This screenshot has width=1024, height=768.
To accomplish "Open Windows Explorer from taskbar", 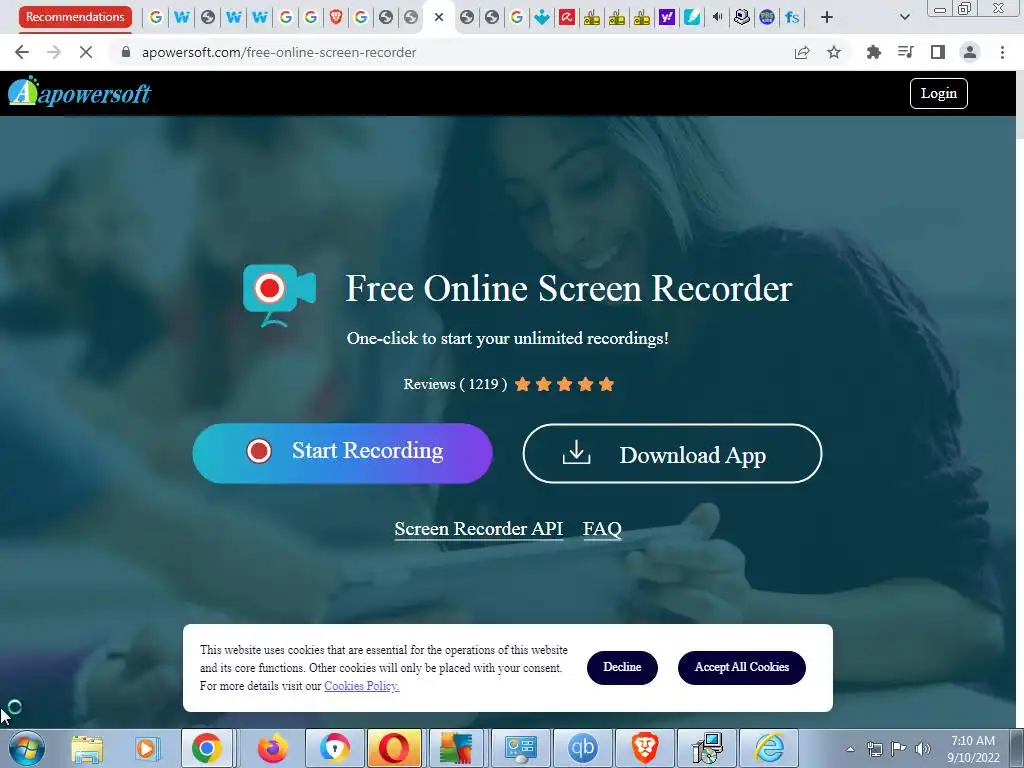I will coord(87,748).
